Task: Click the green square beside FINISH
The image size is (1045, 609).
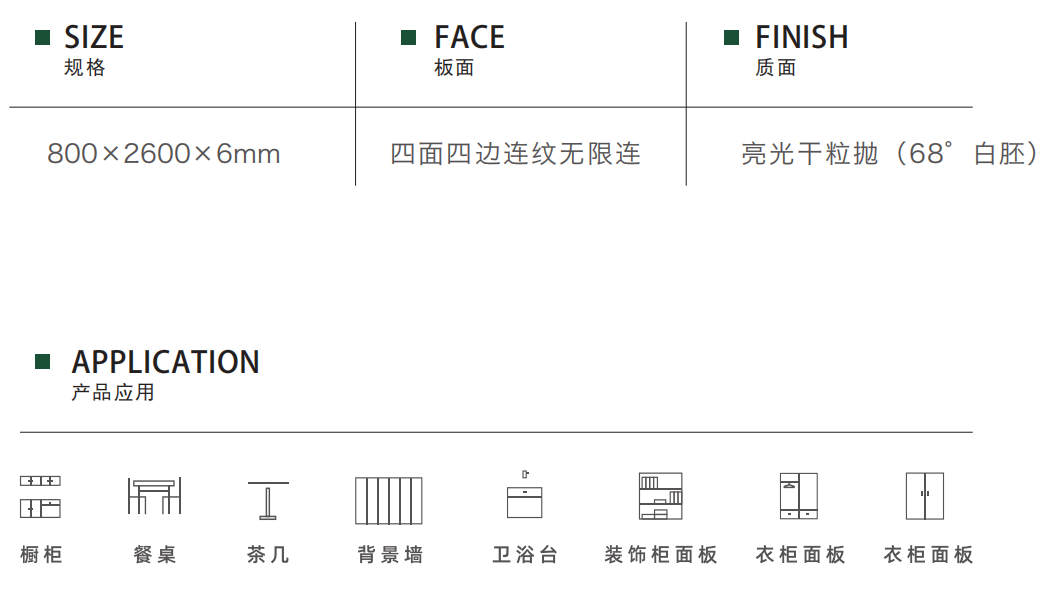Action: point(732,37)
